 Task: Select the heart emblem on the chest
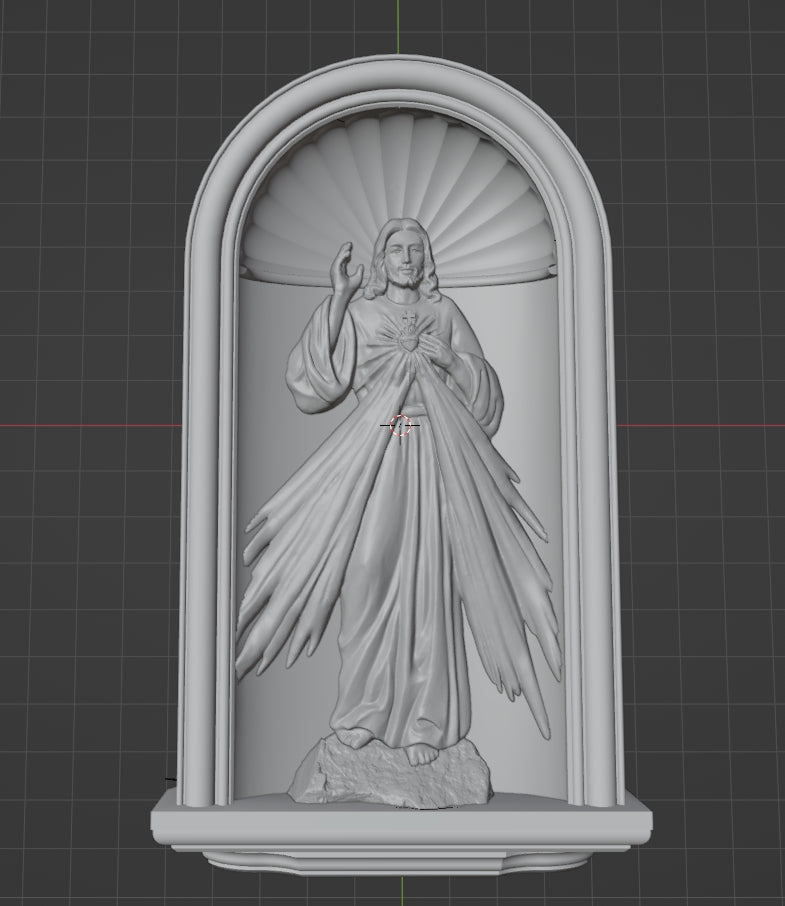(409, 343)
